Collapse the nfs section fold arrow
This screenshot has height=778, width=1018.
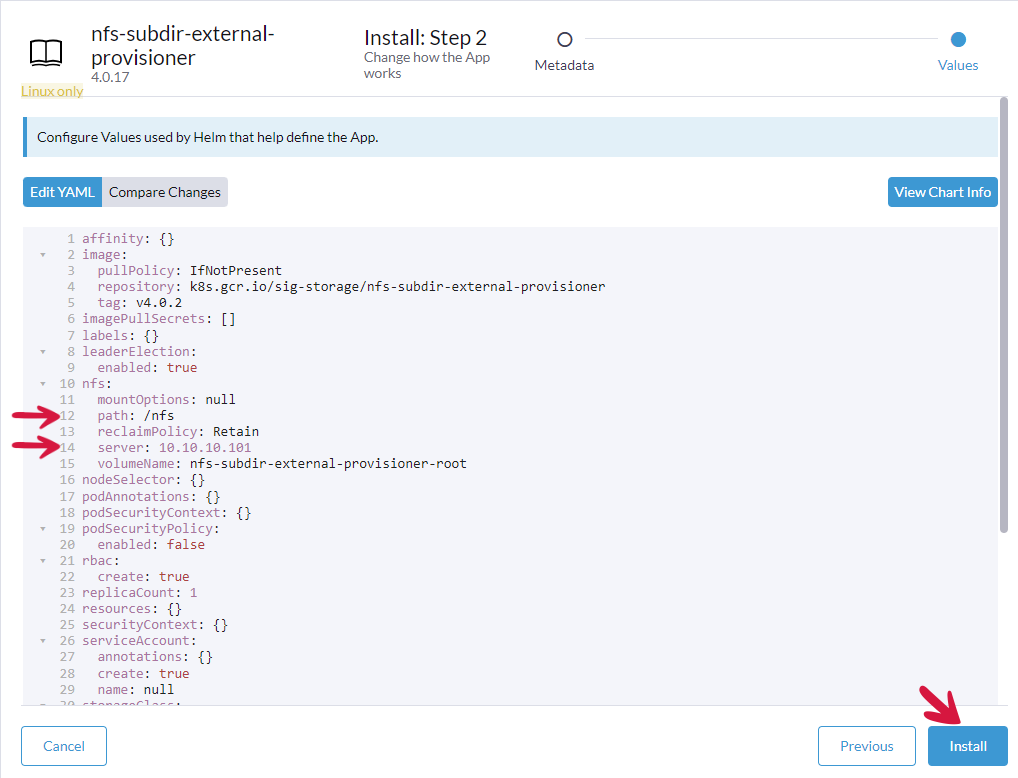coord(42,384)
